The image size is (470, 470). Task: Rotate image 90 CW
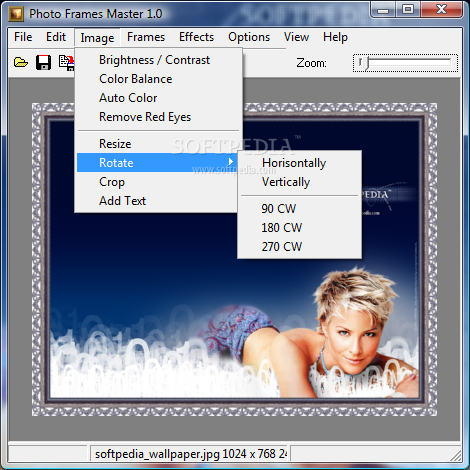coord(299,209)
